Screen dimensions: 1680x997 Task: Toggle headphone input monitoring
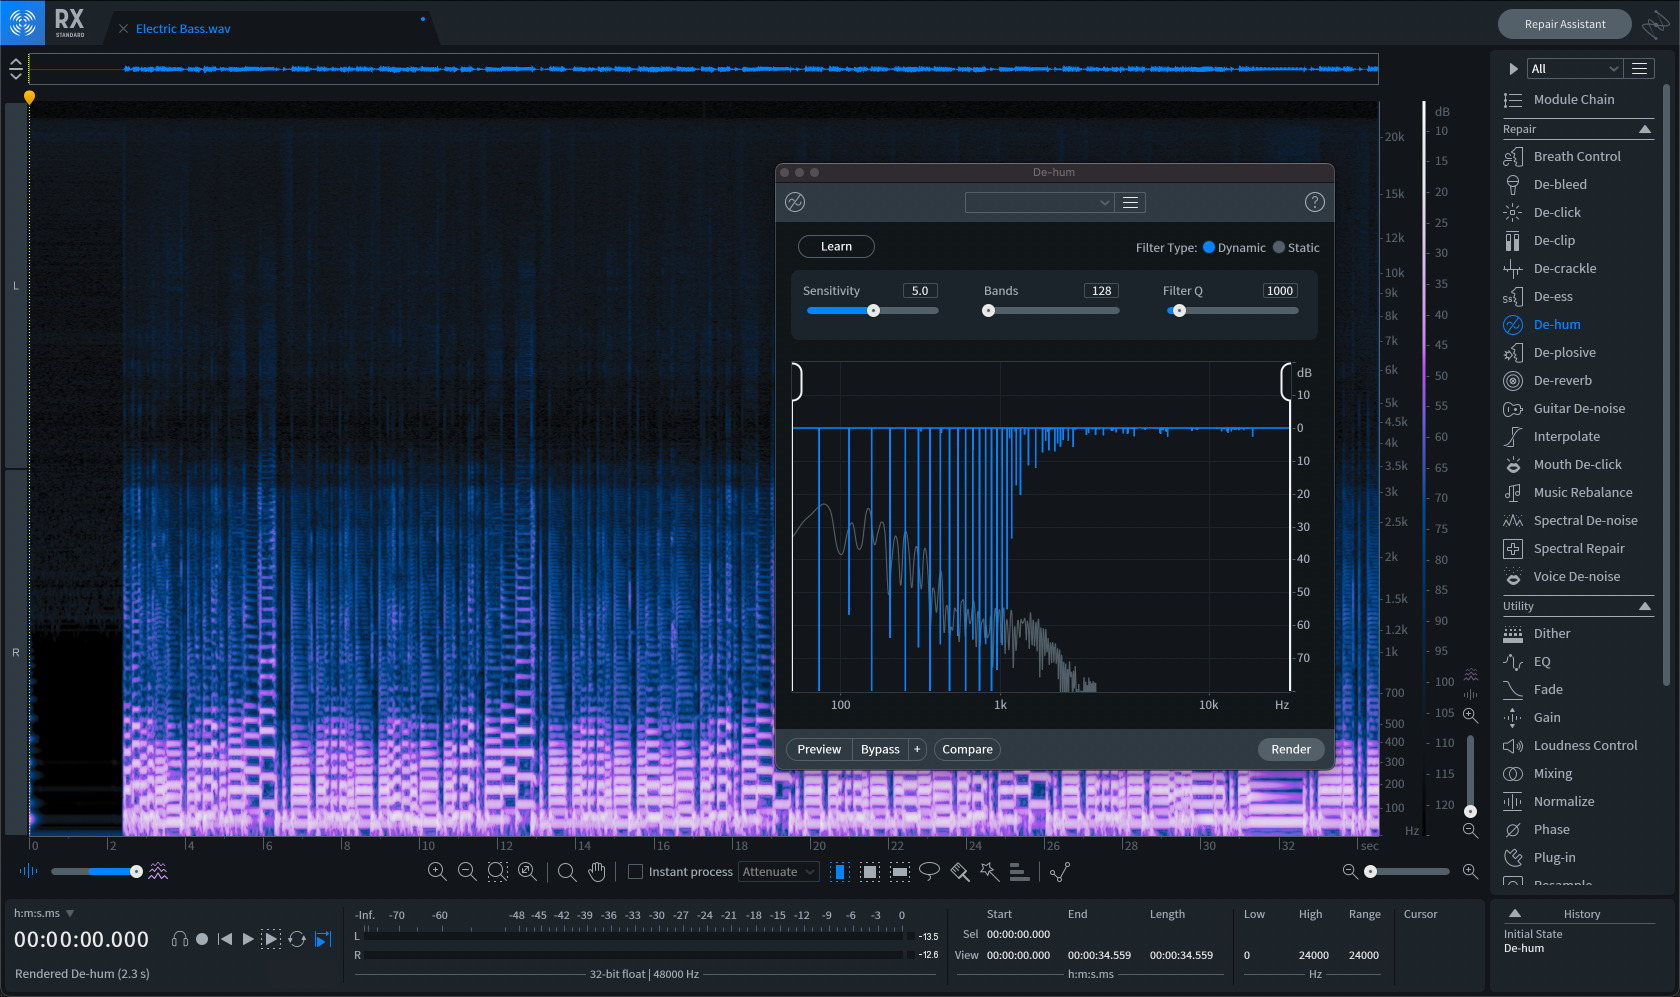pyautogui.click(x=180, y=939)
